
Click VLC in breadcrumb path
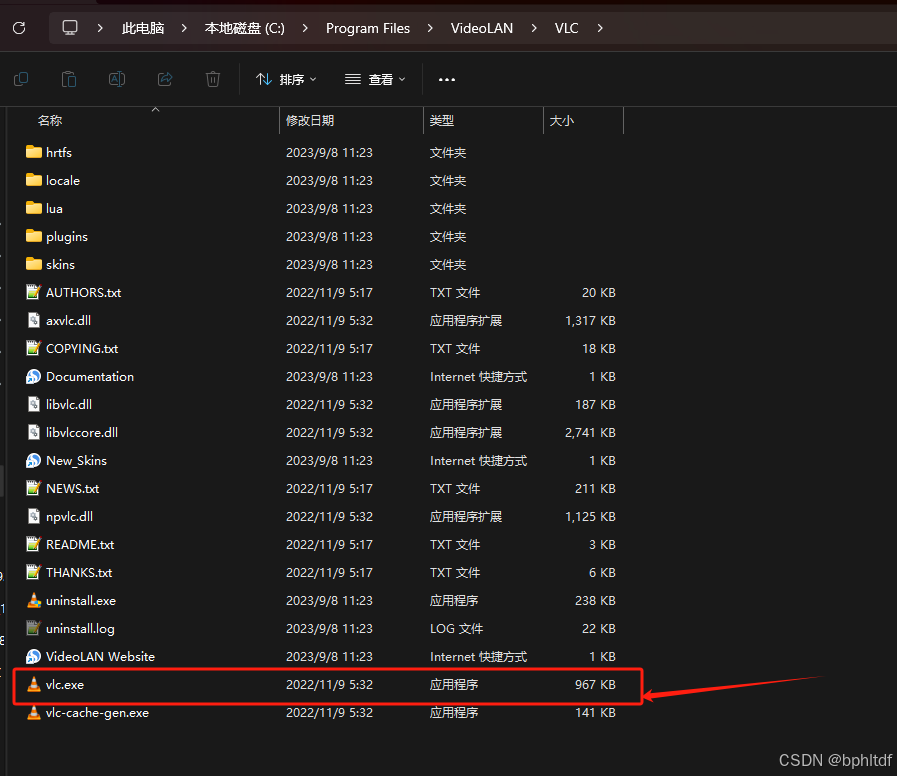click(x=566, y=28)
